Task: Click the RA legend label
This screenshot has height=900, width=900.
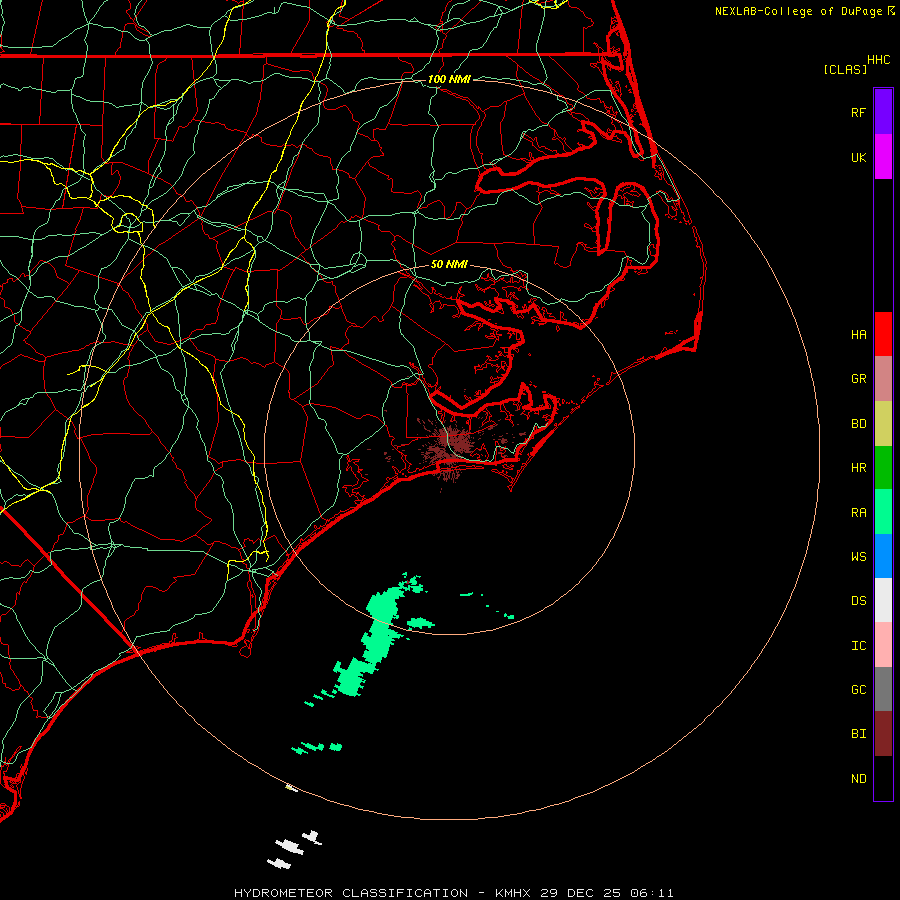Action: point(858,513)
